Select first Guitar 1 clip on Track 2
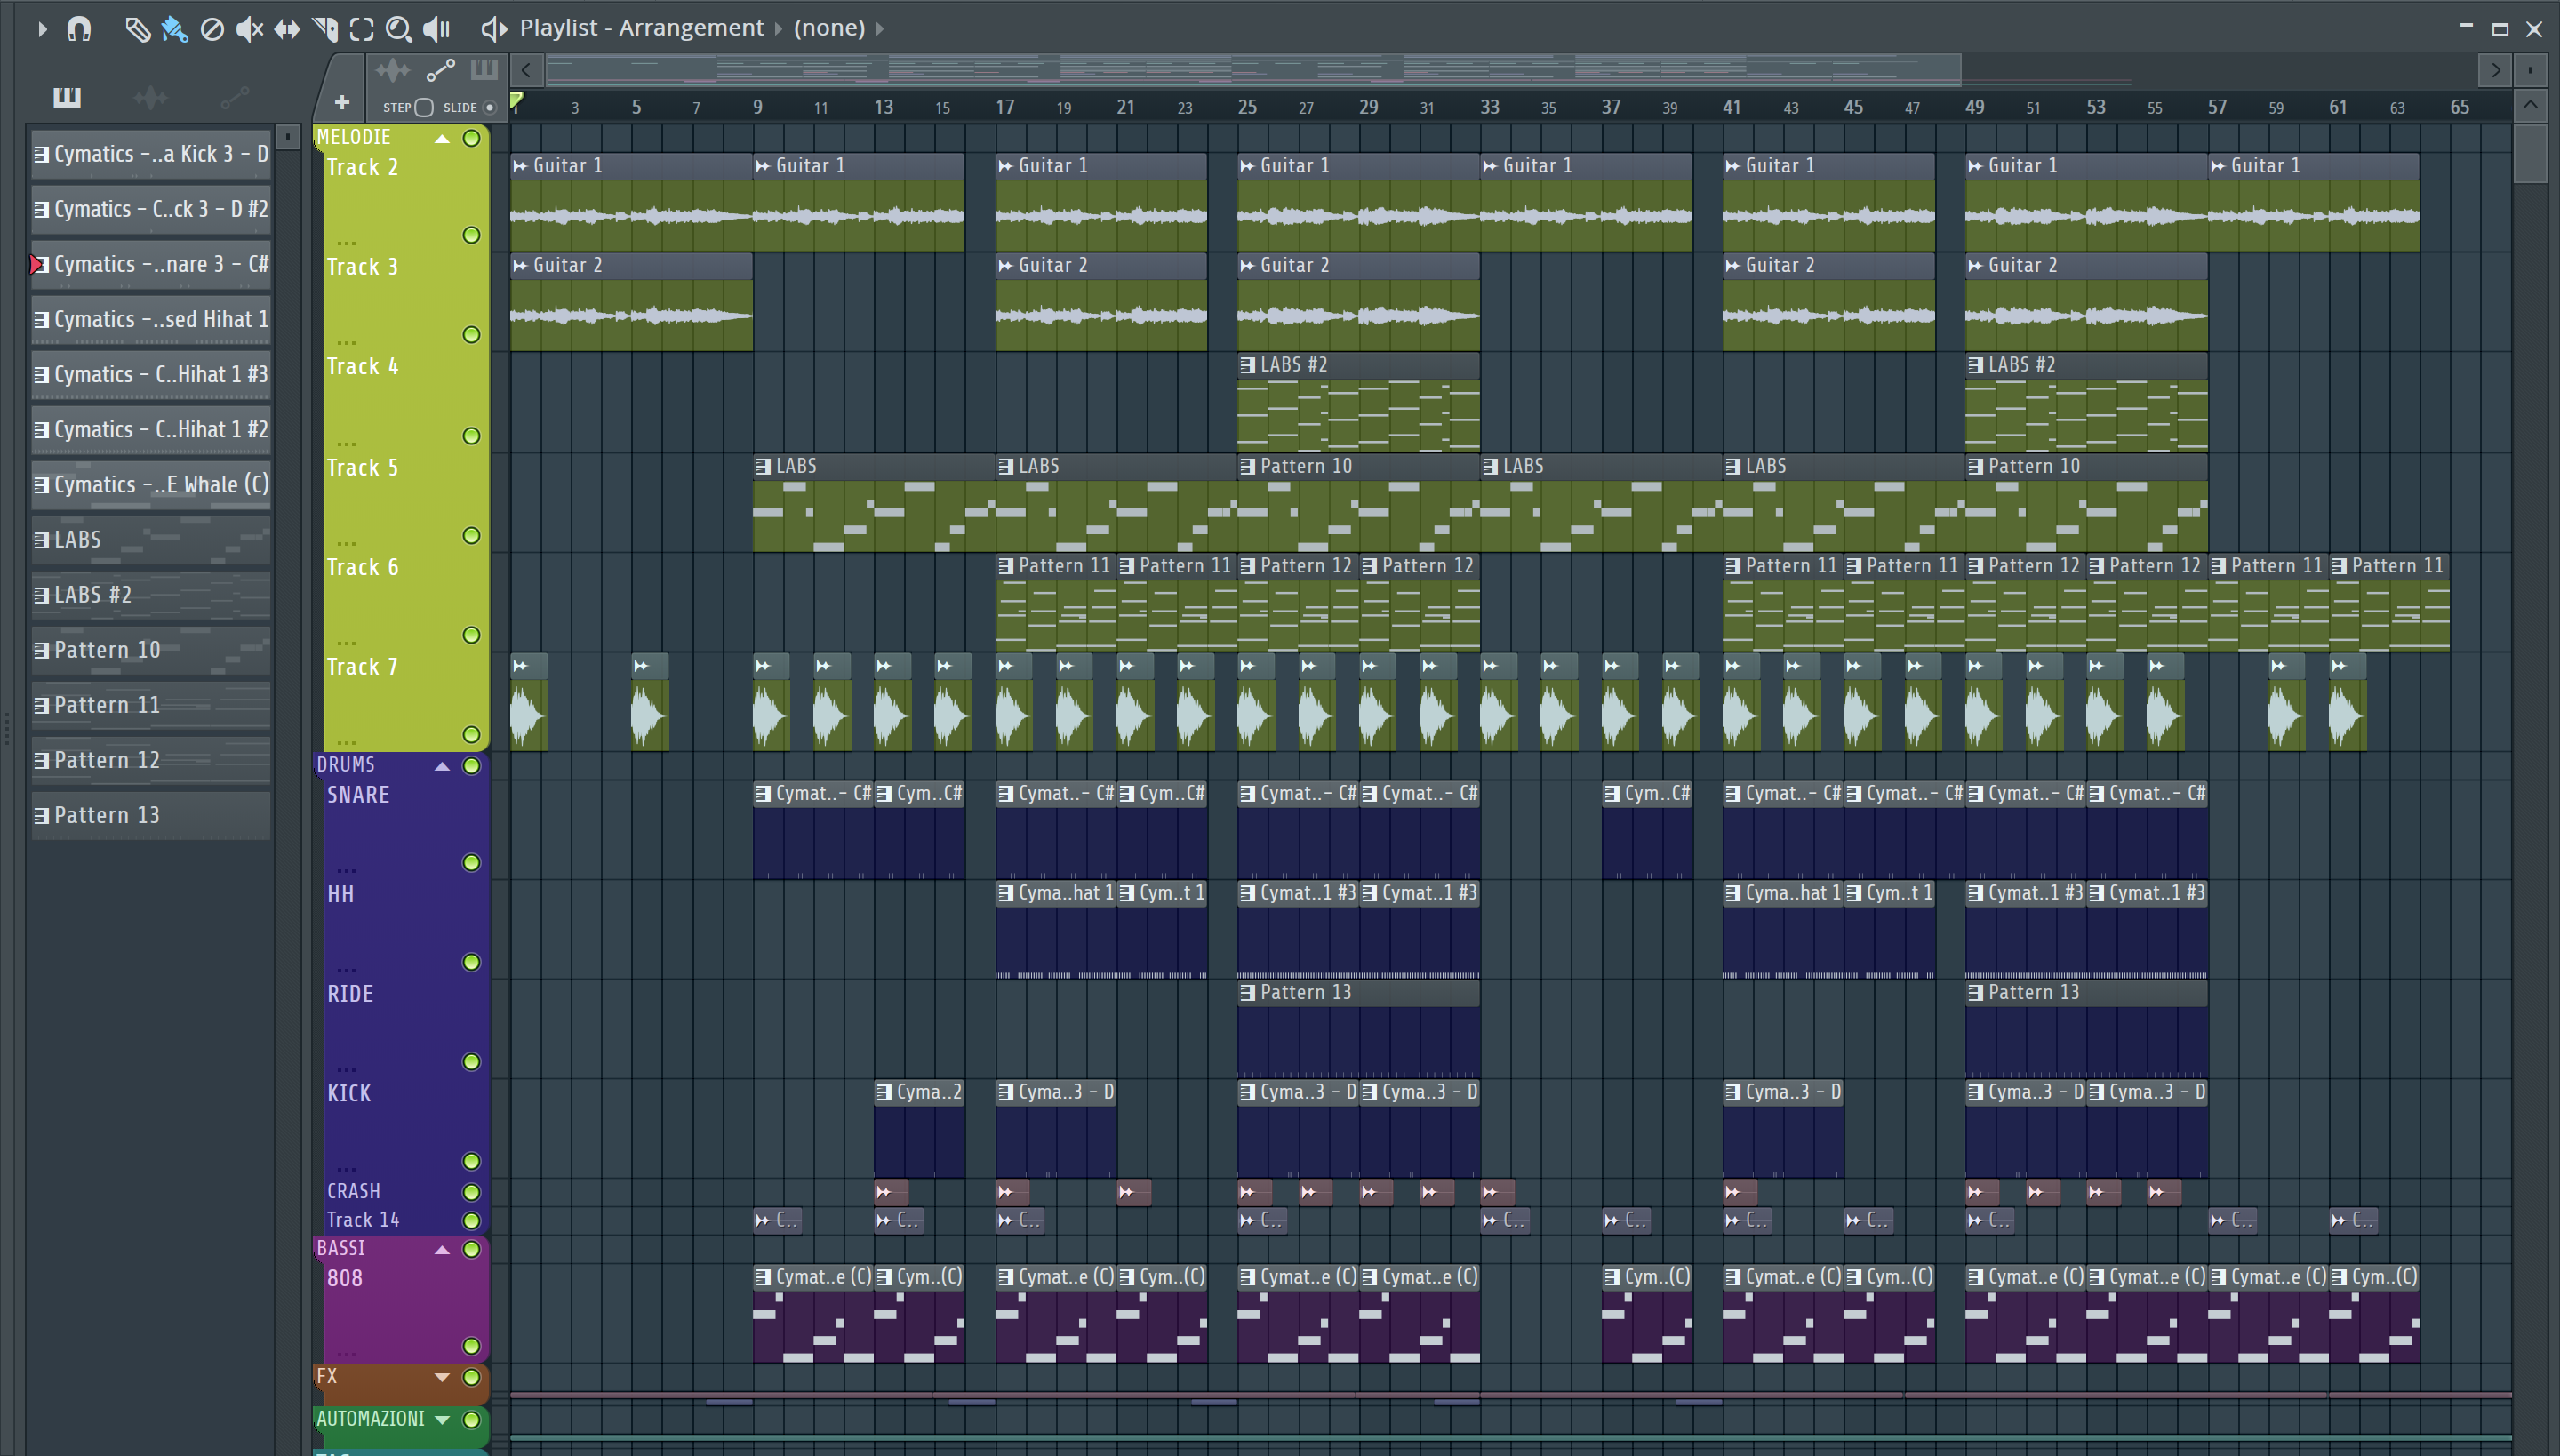Screen dimensions: 2560x1456 pyautogui.click(x=631, y=203)
